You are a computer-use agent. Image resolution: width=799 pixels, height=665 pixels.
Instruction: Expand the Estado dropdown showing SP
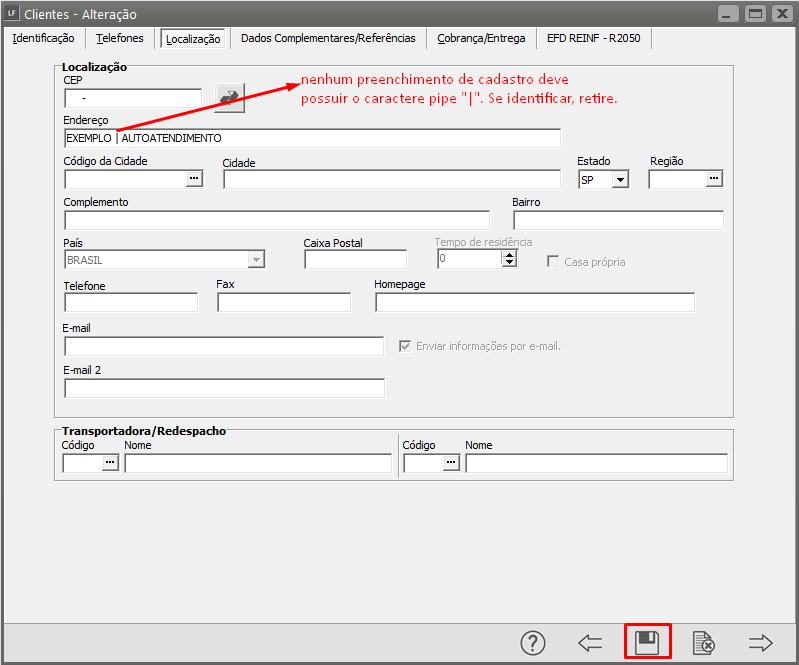(620, 180)
